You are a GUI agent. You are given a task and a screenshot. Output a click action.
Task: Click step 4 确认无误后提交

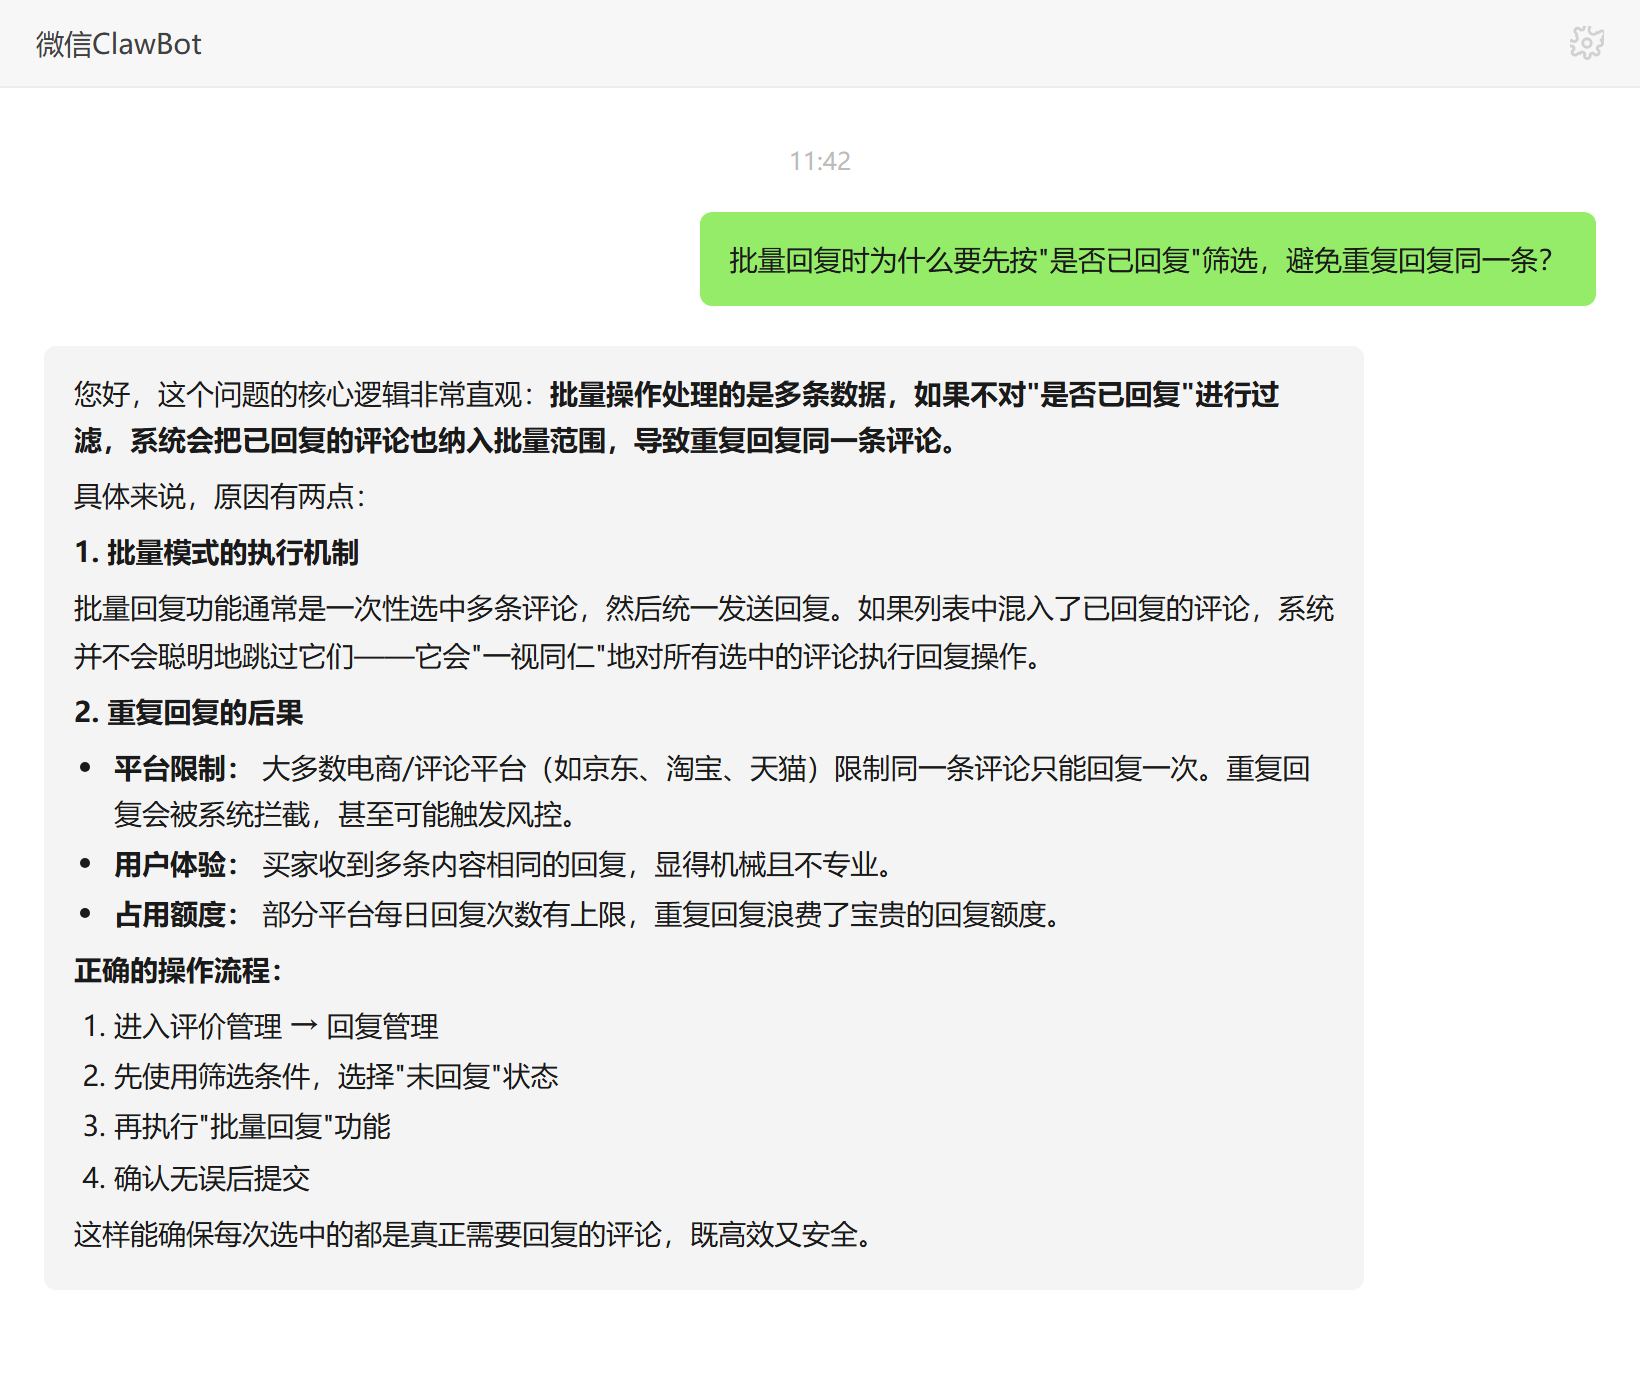coord(196,1178)
